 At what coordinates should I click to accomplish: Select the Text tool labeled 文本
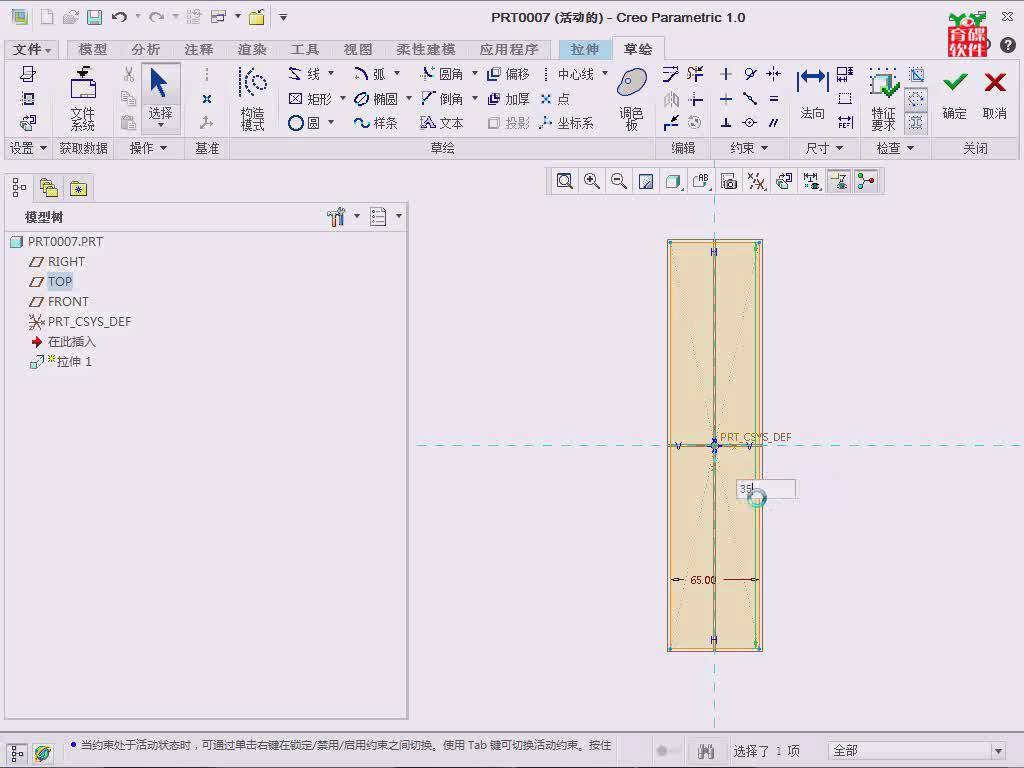point(442,123)
